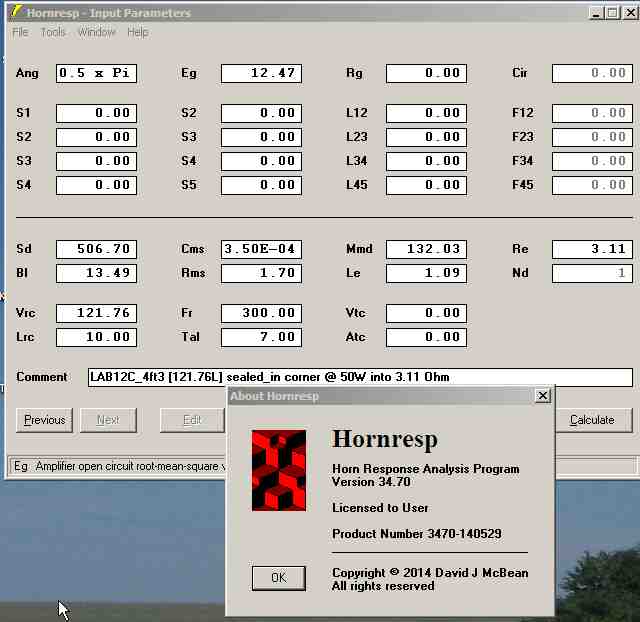Image resolution: width=640 pixels, height=622 pixels.
Task: Click the Cms field showing 3.50E-04
Action: [261, 249]
